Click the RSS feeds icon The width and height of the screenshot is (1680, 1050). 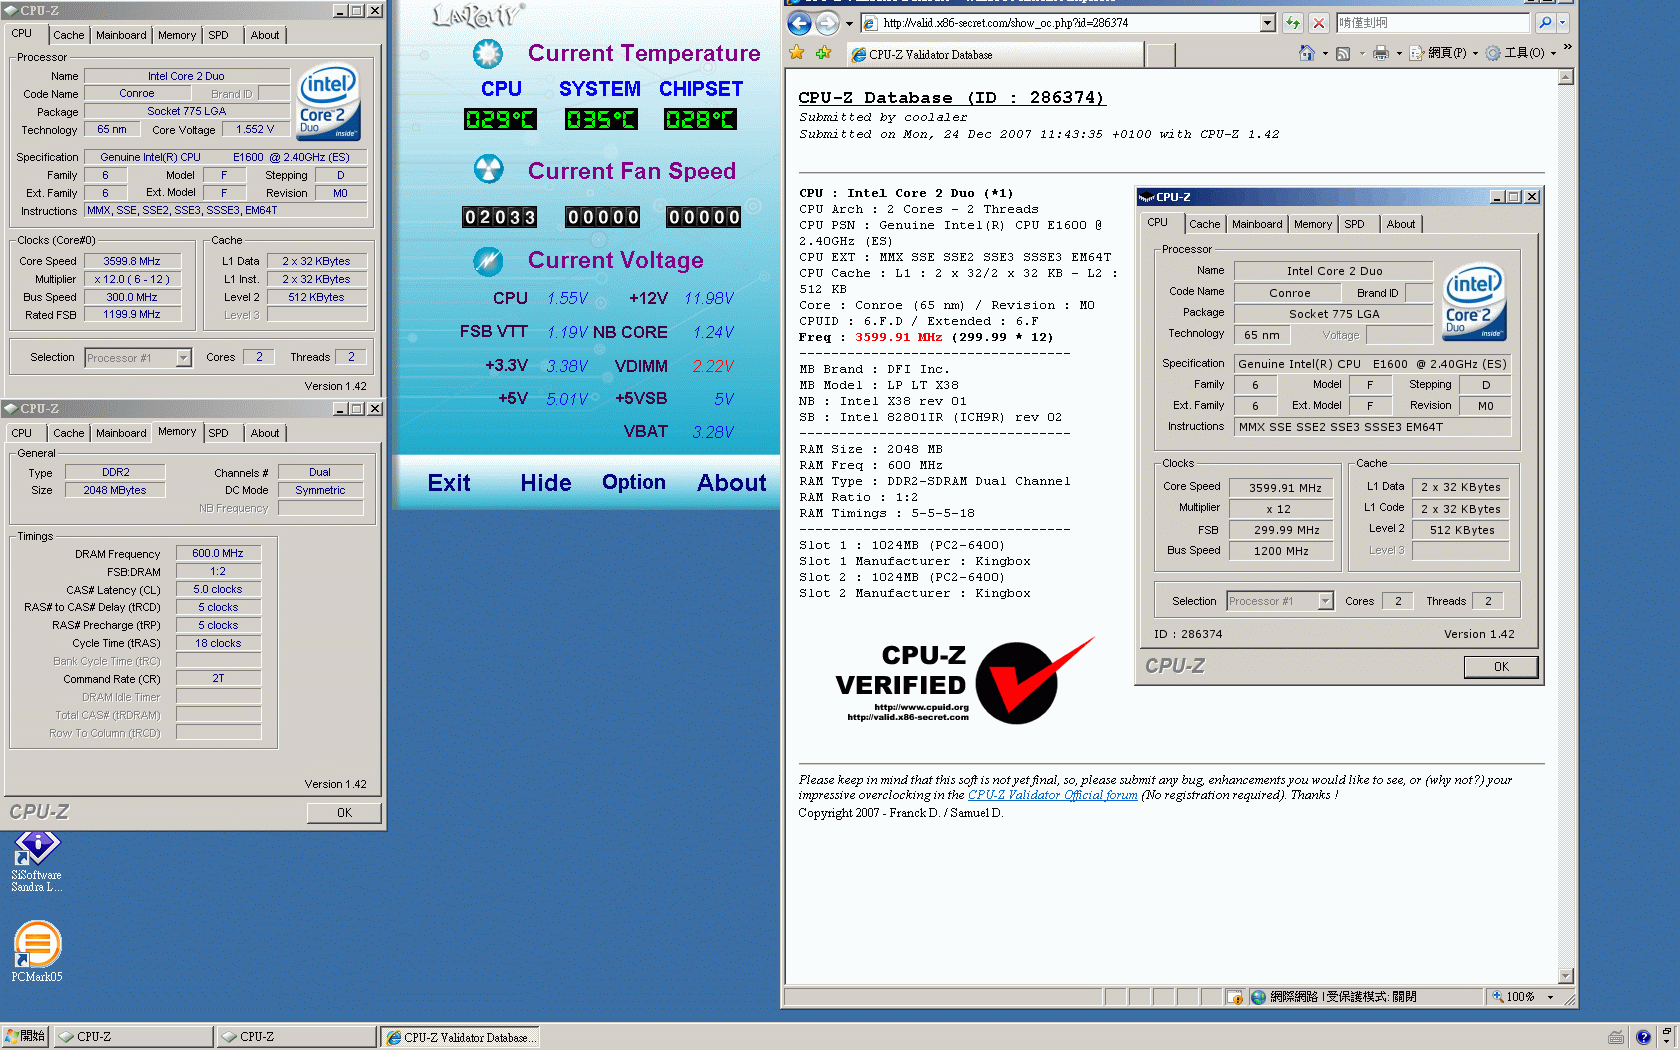pyautogui.click(x=1343, y=53)
